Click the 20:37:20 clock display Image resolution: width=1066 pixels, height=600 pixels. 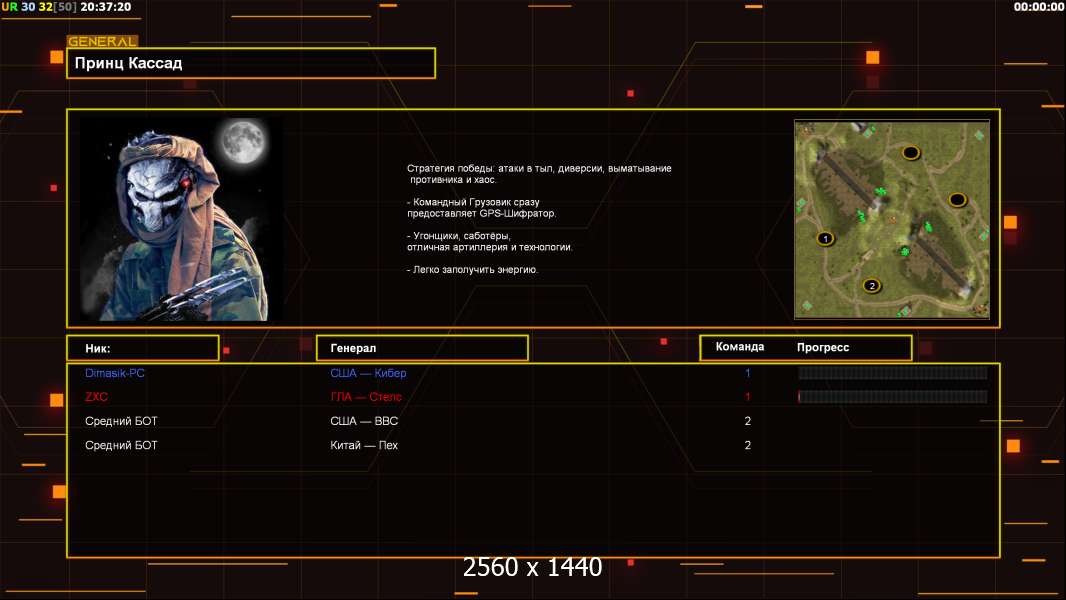click(105, 7)
